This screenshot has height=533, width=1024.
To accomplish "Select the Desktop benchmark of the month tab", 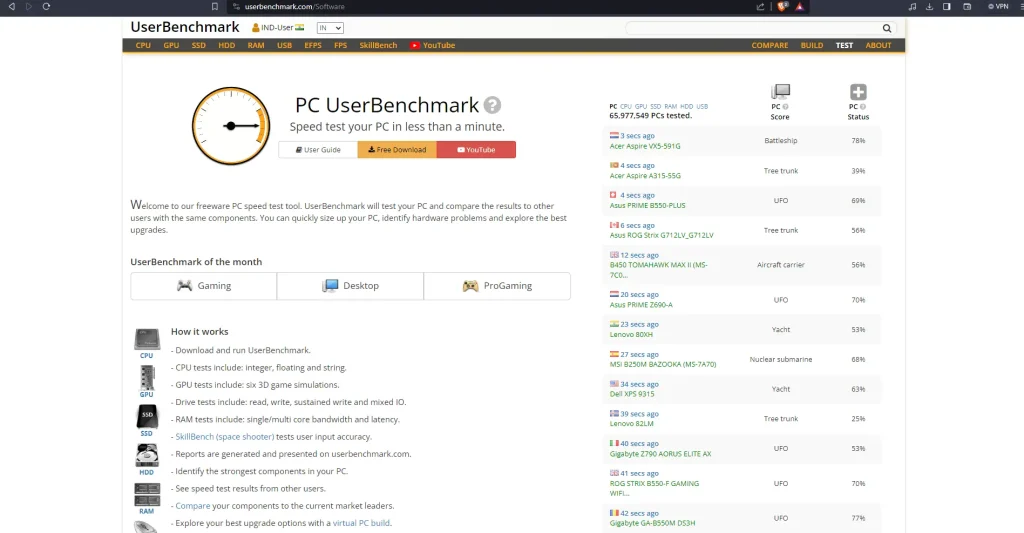I will 350,286.
